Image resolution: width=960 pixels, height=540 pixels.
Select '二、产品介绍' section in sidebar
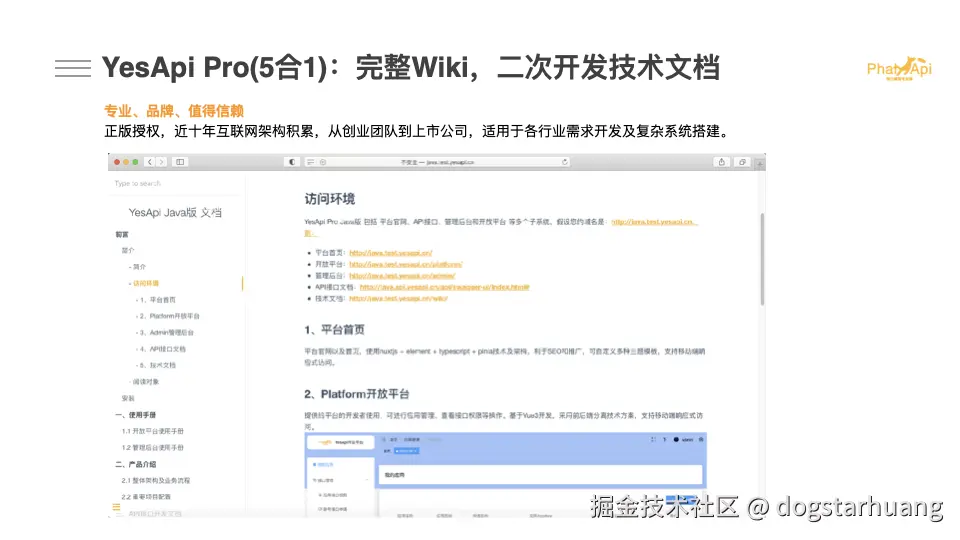[135, 464]
